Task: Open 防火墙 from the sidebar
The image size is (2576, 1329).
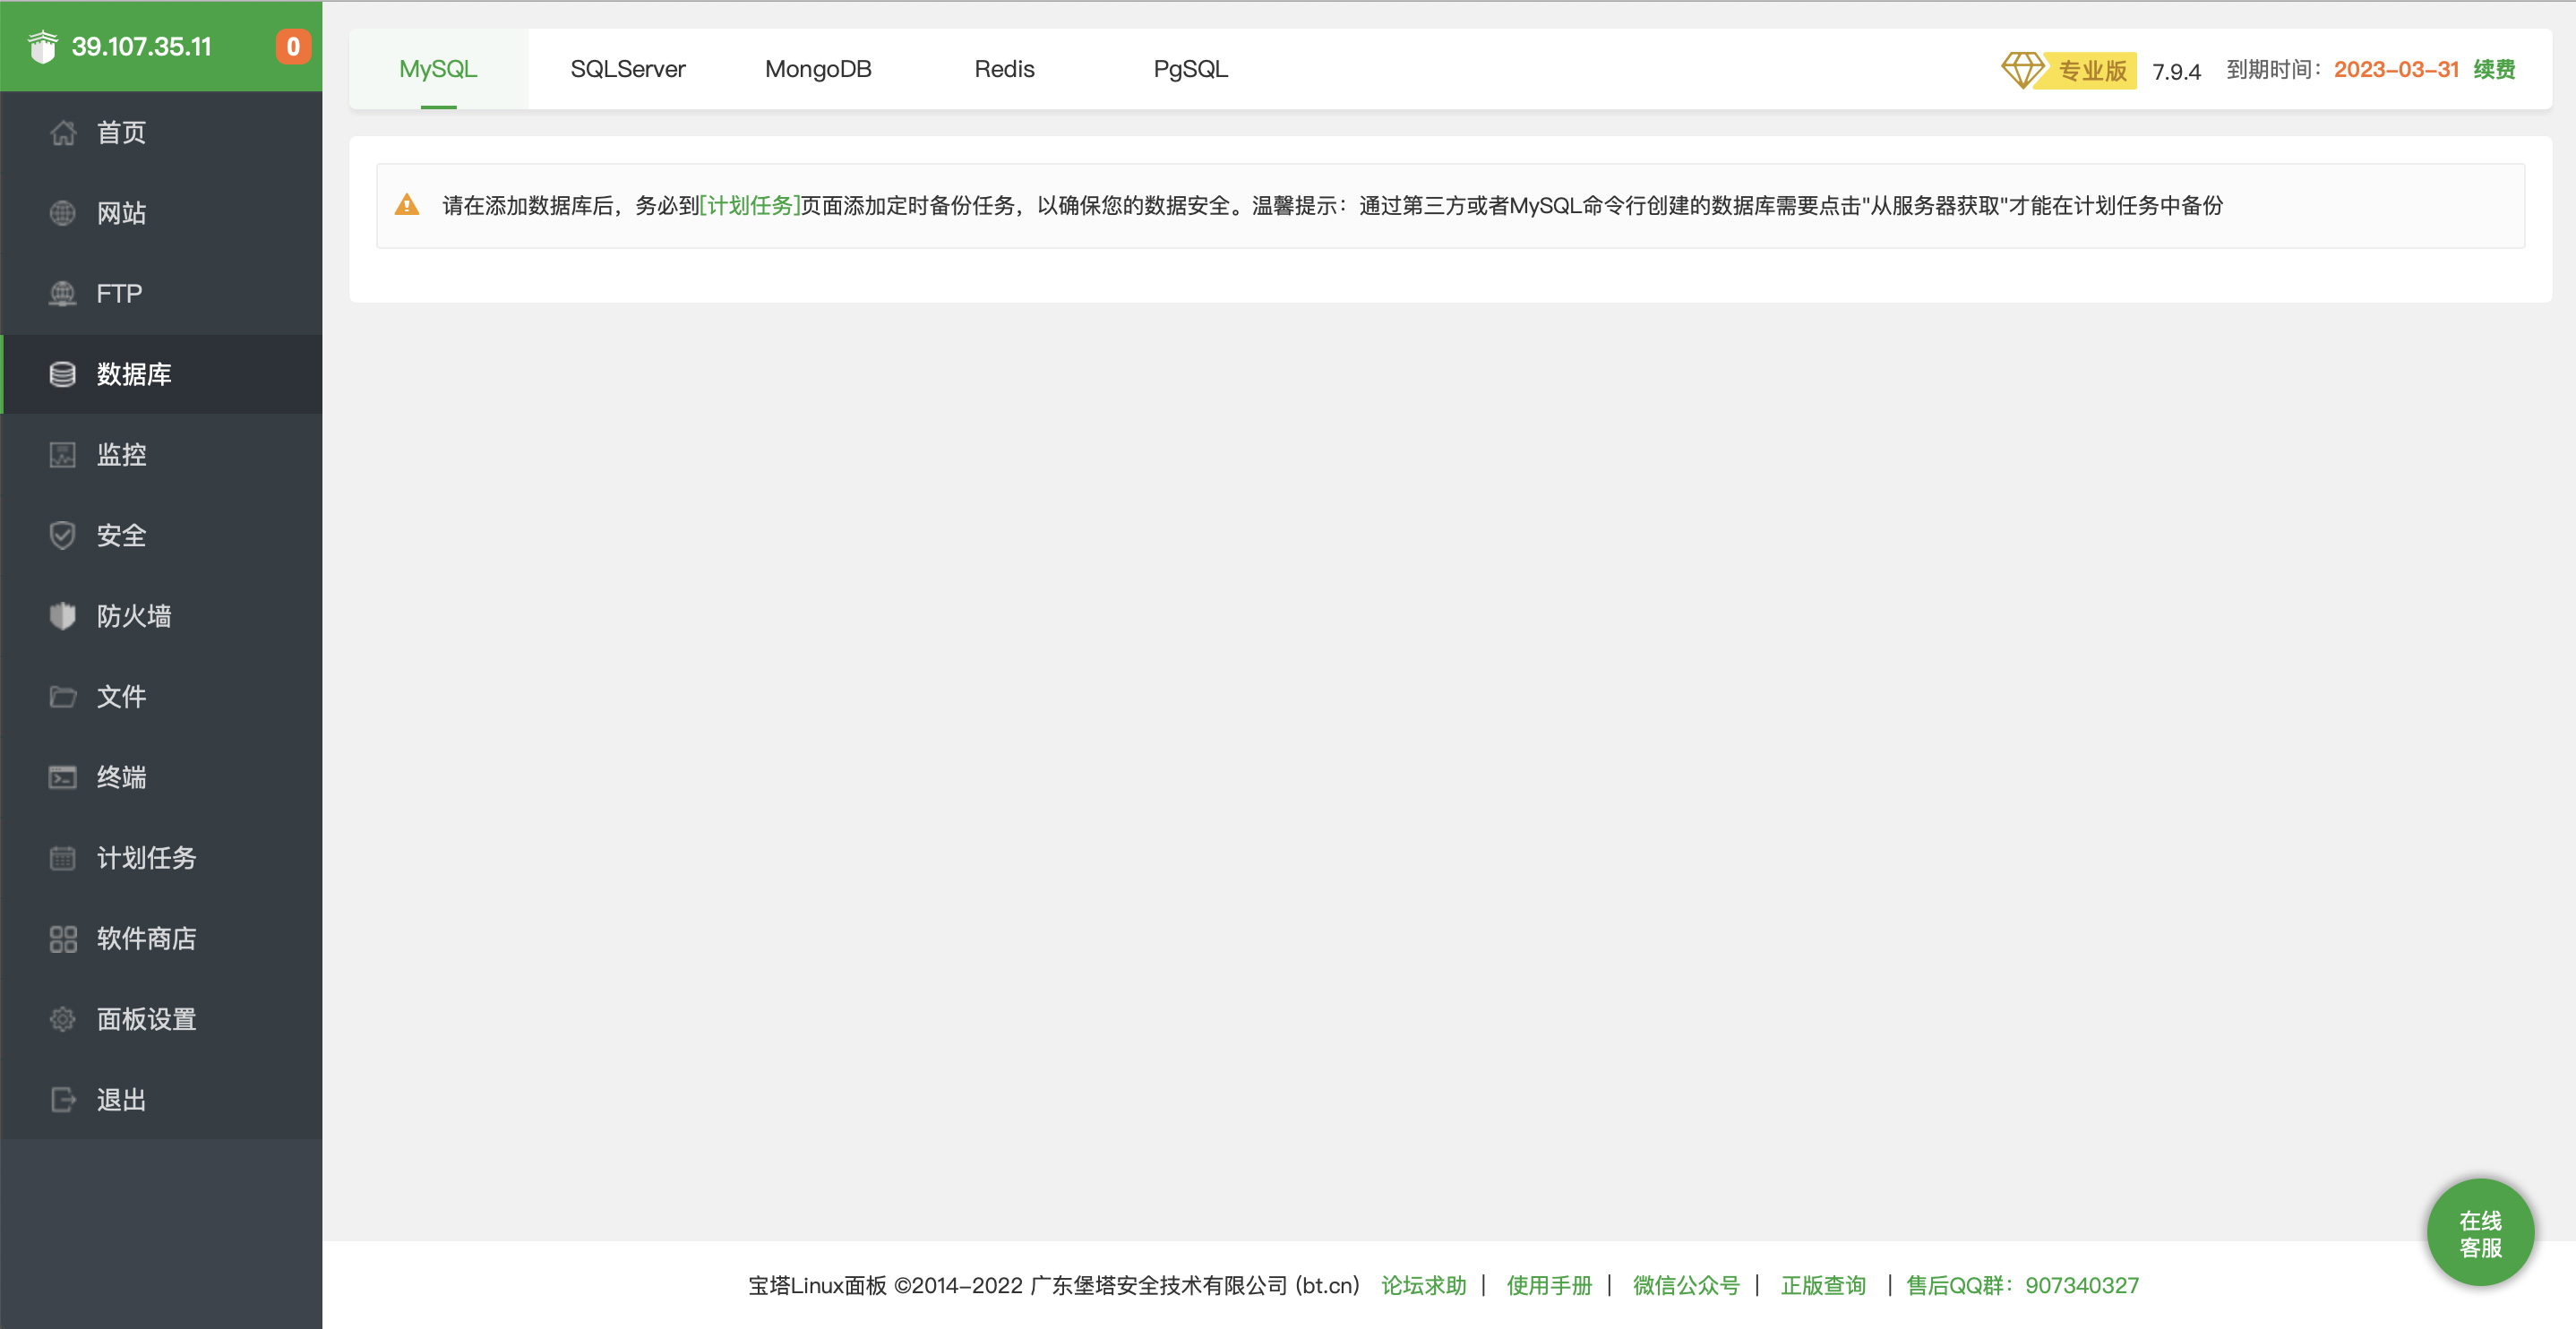Action: point(134,616)
